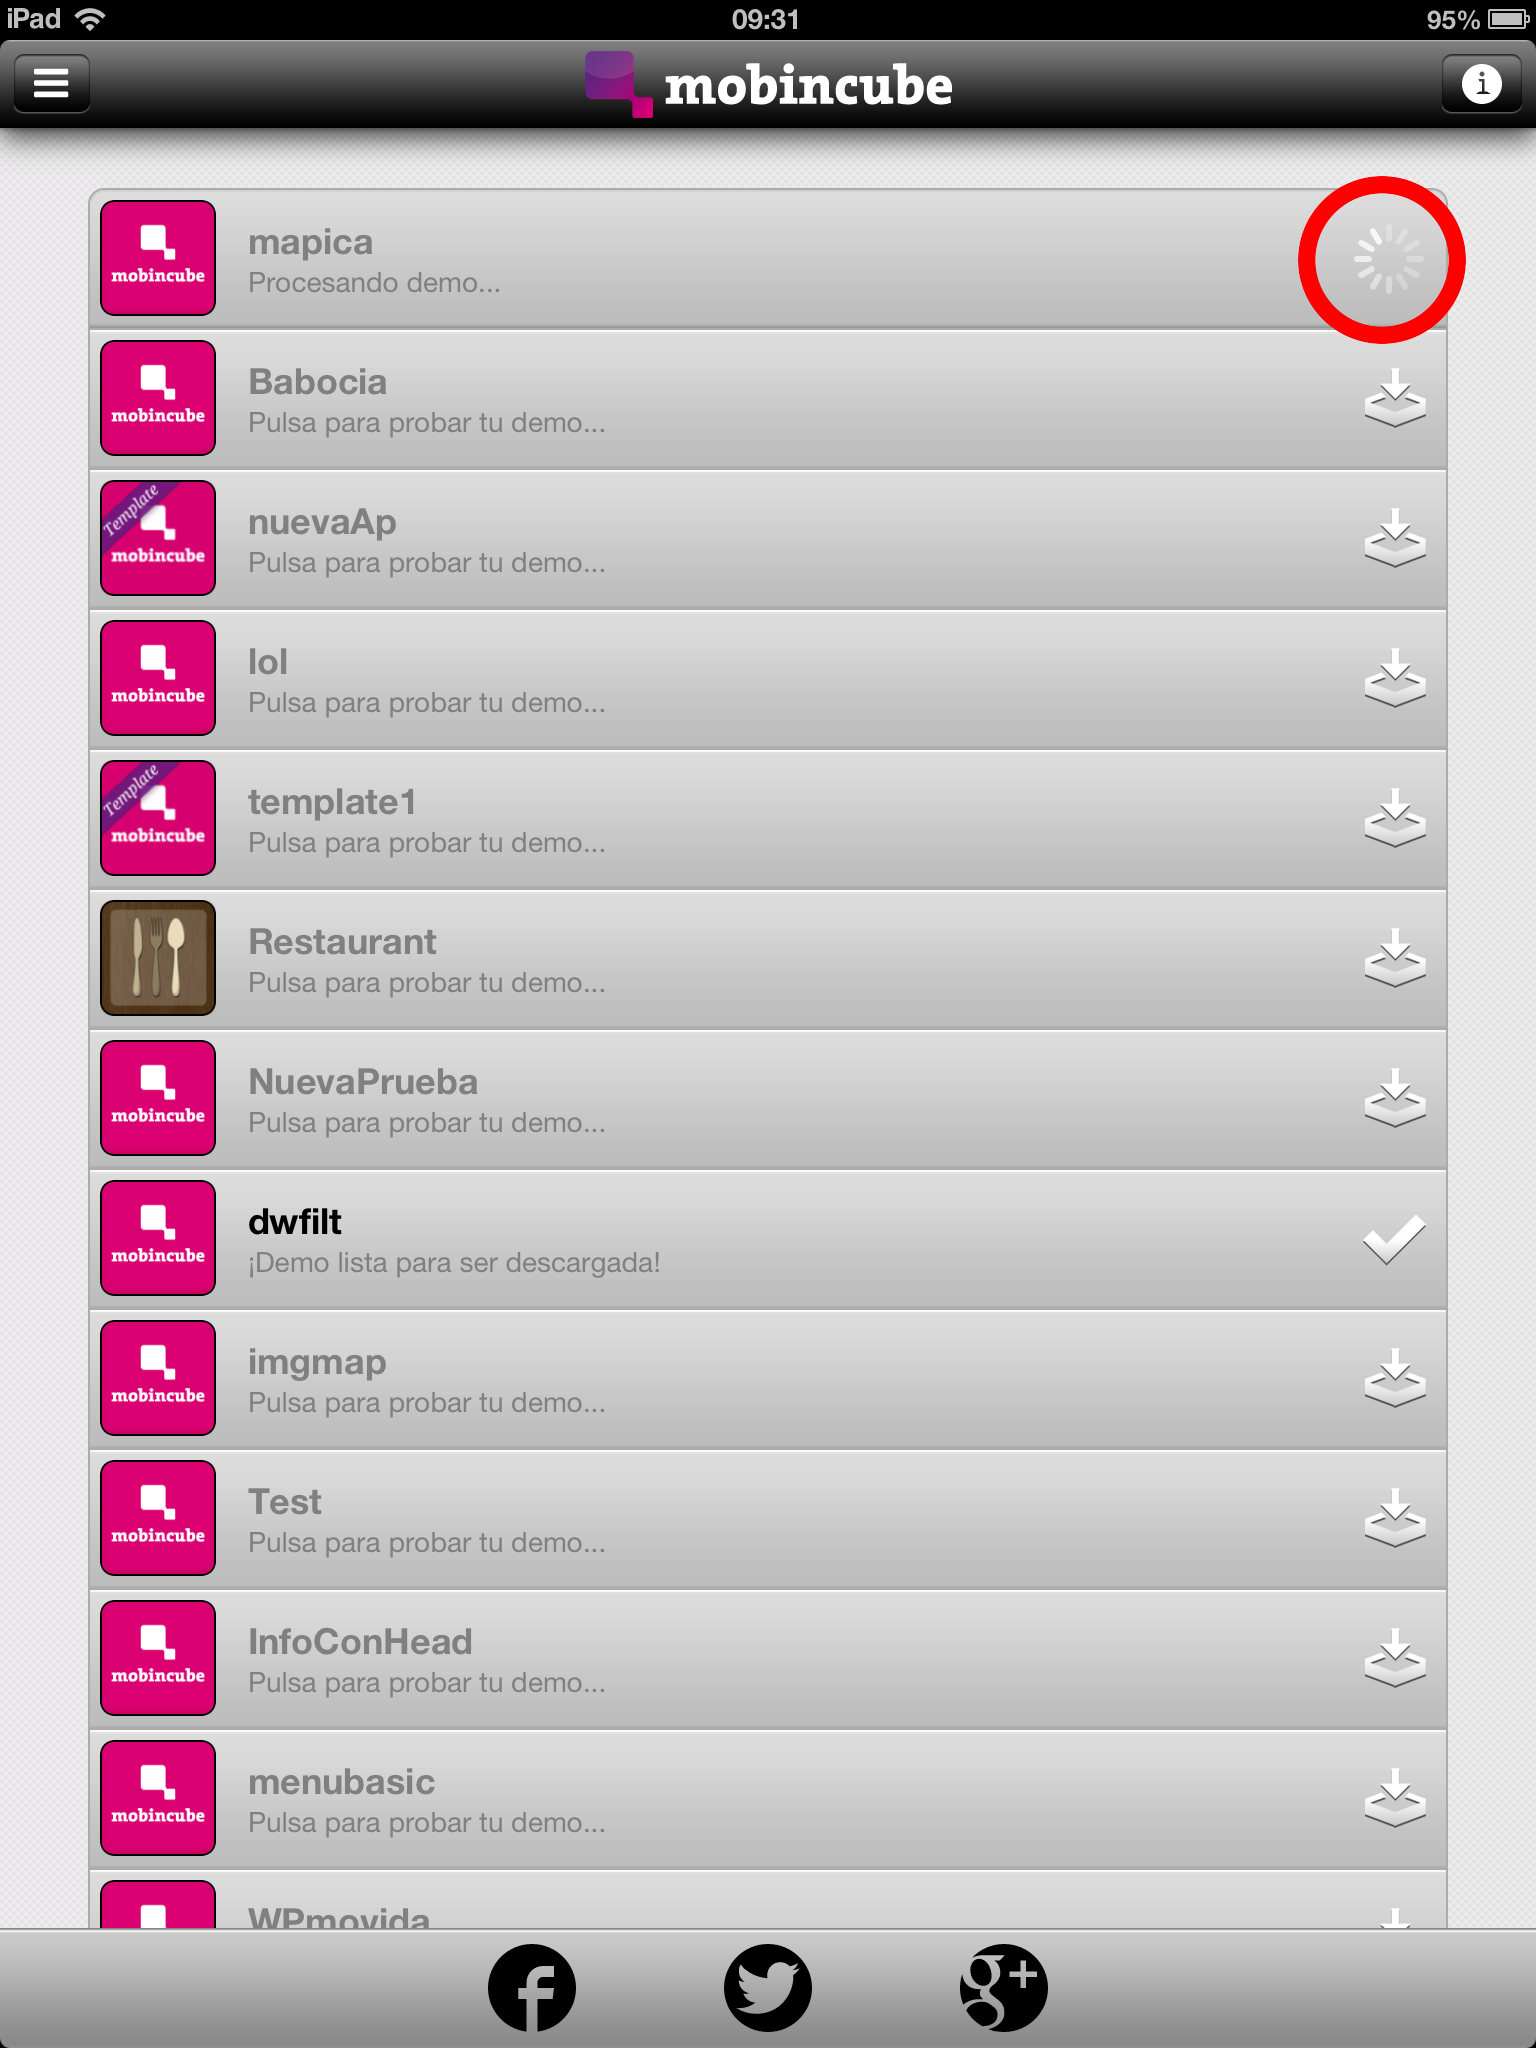The height and width of the screenshot is (2048, 1536).
Task: Click the mobincube logo in header
Action: click(x=768, y=84)
